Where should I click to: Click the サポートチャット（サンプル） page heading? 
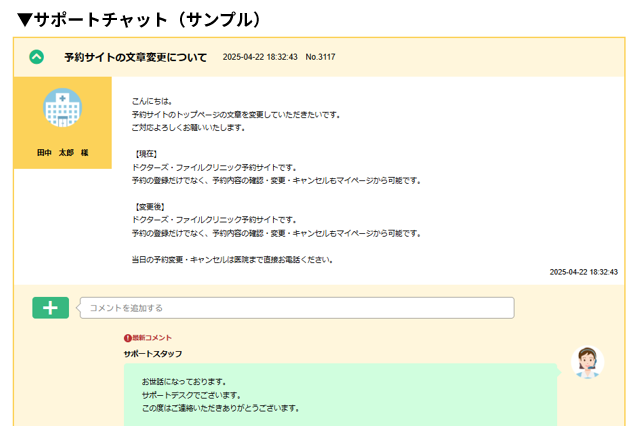140,19
